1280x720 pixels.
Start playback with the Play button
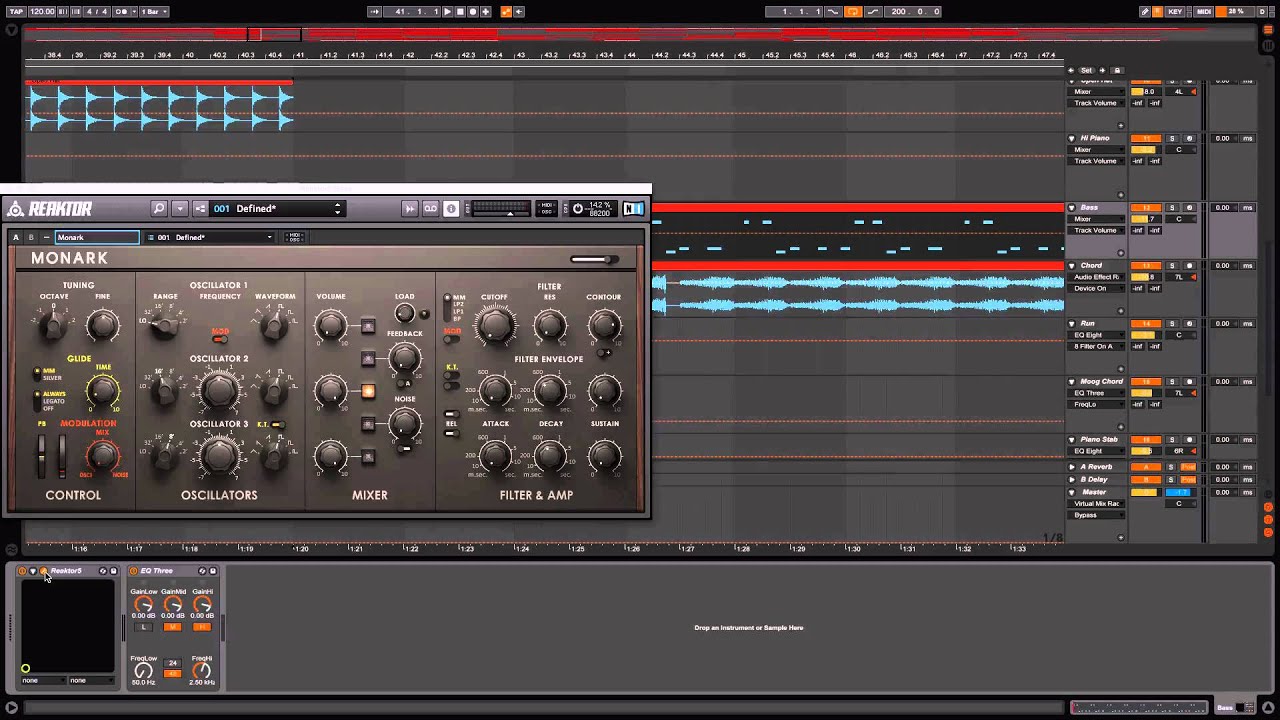[447, 12]
